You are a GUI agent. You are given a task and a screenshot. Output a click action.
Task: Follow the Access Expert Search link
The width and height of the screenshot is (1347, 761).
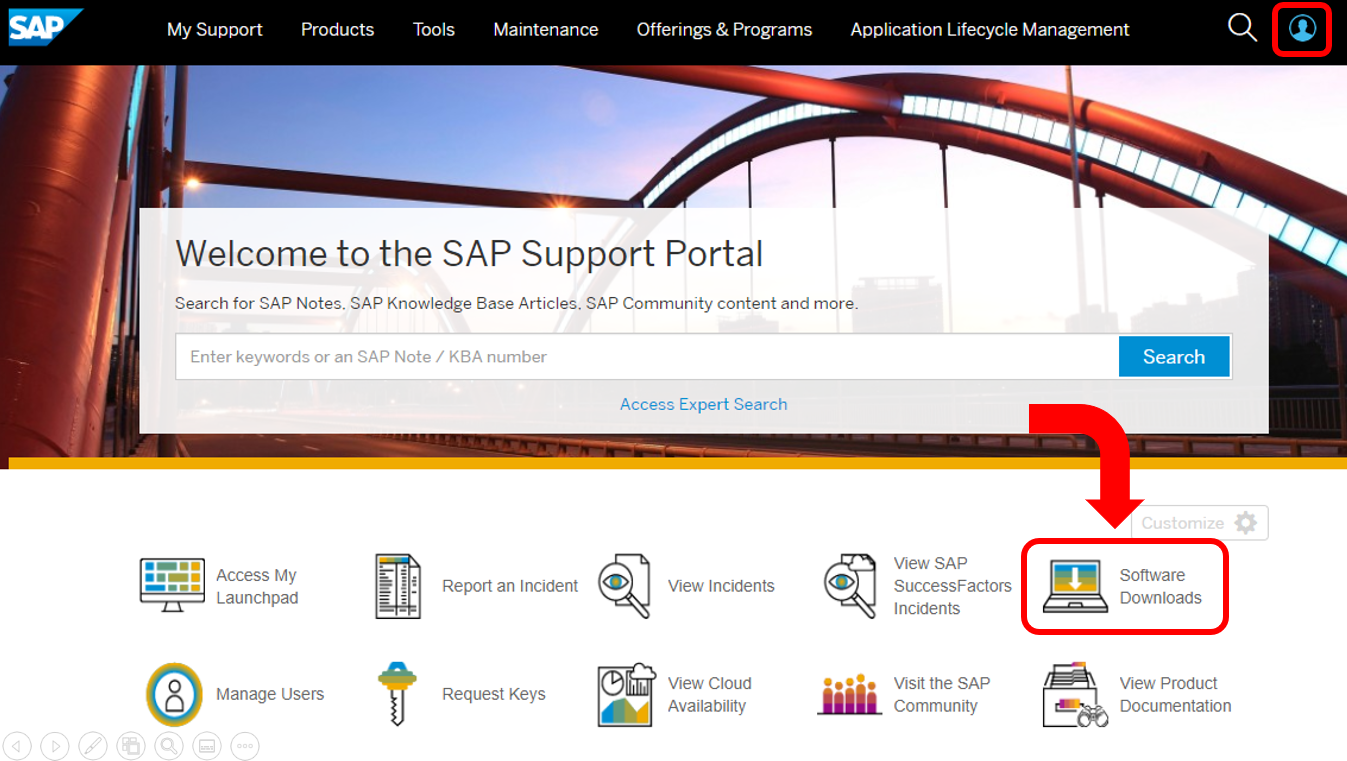coord(703,404)
